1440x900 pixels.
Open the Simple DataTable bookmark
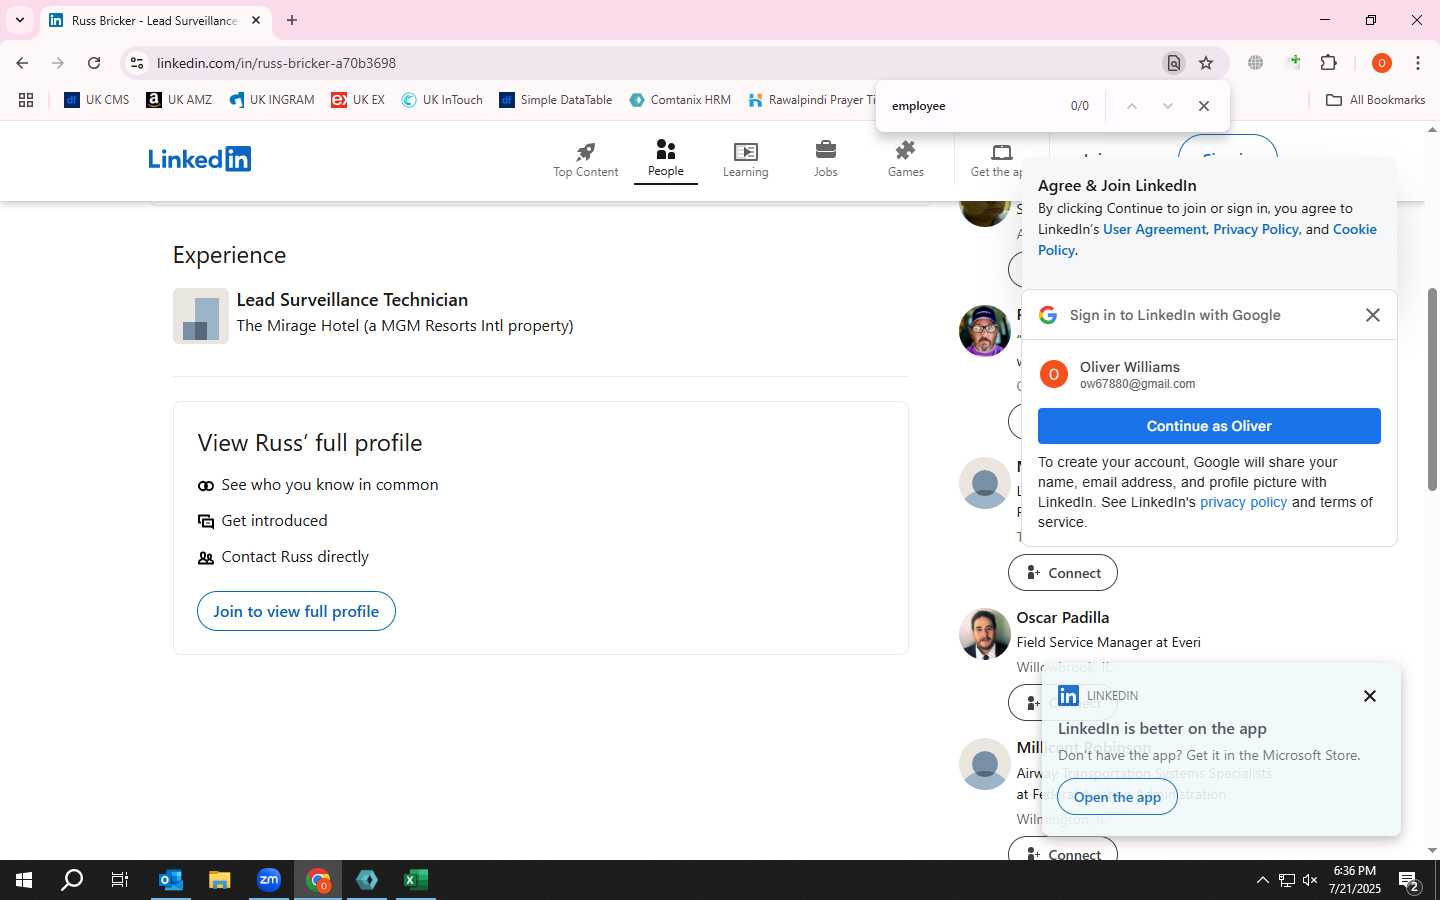556,100
